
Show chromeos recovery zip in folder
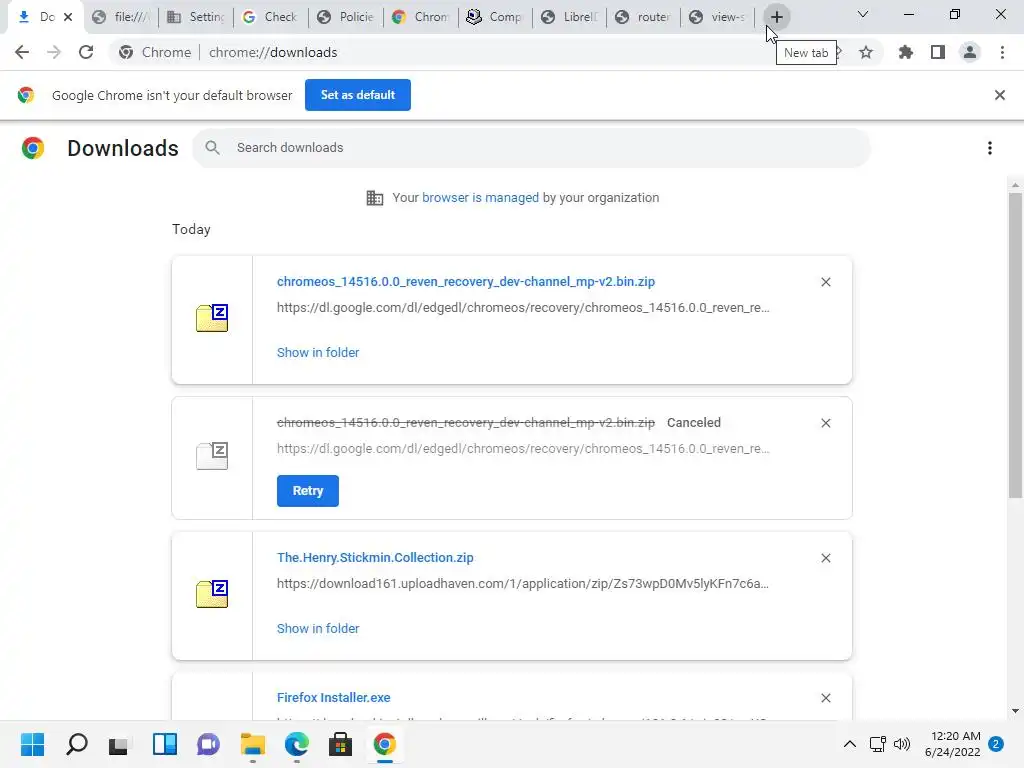[318, 353]
